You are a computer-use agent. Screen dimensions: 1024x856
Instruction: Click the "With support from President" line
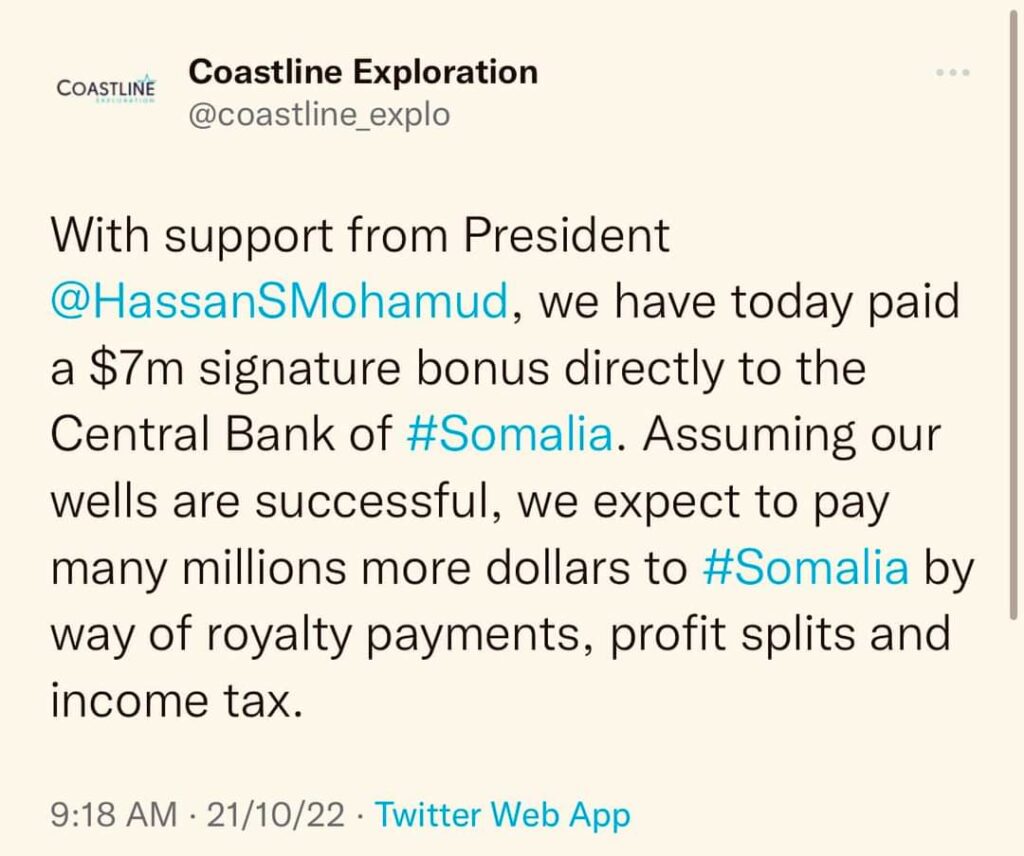[360, 236]
